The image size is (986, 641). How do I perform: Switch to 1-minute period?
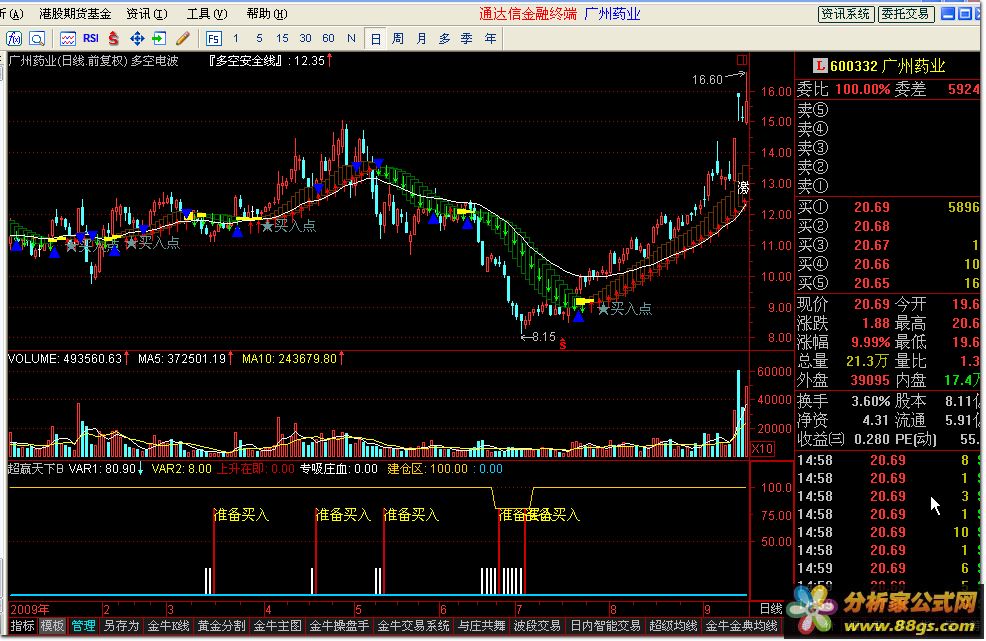click(x=236, y=39)
